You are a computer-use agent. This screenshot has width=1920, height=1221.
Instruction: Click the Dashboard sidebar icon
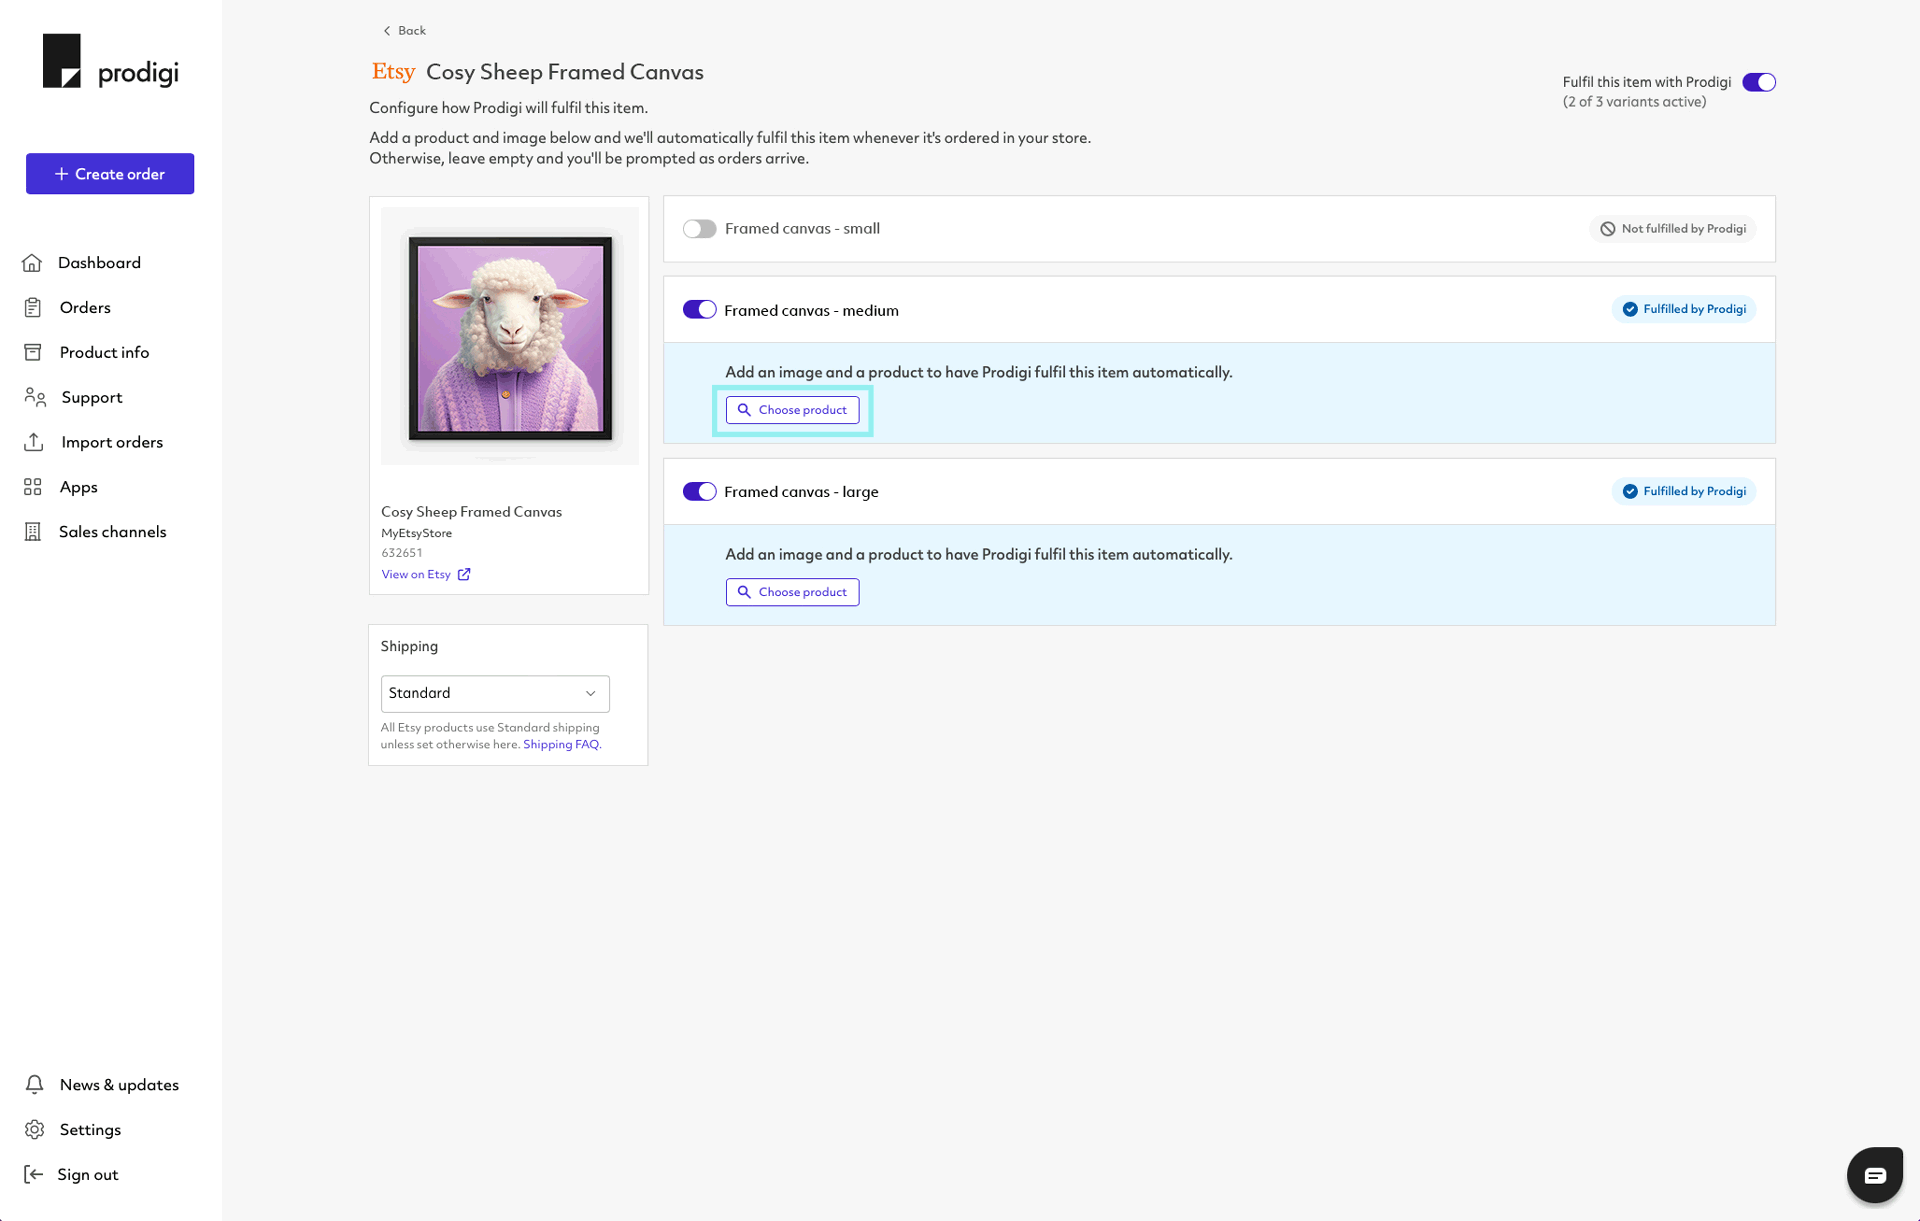tap(34, 262)
